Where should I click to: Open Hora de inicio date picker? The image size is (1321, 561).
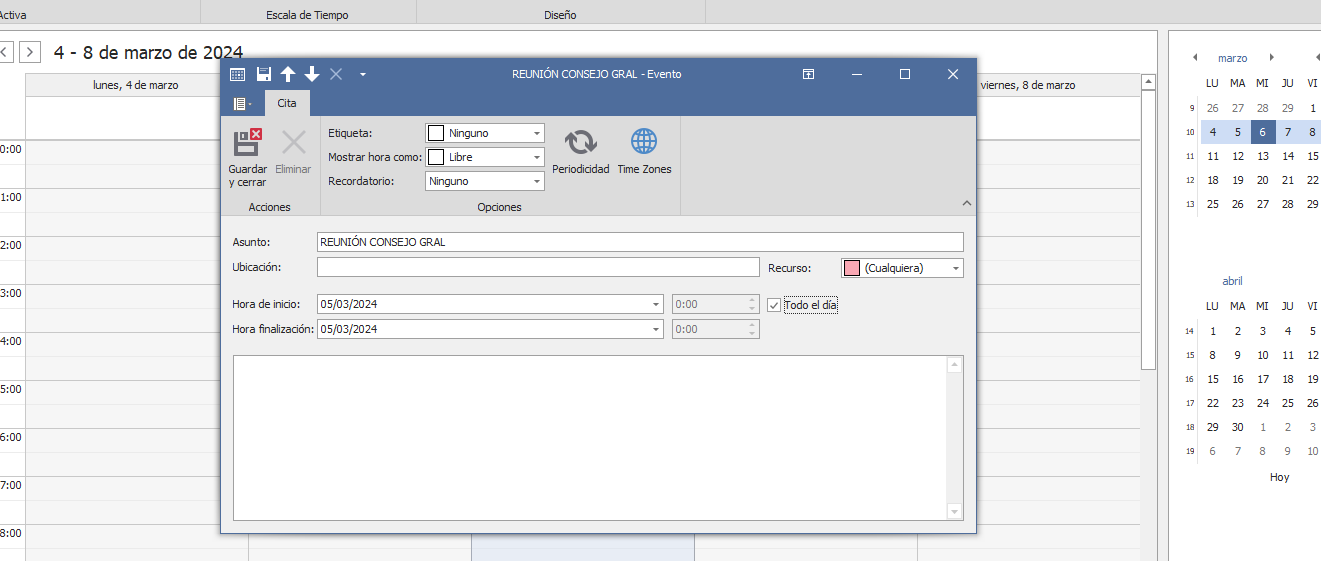pos(656,304)
